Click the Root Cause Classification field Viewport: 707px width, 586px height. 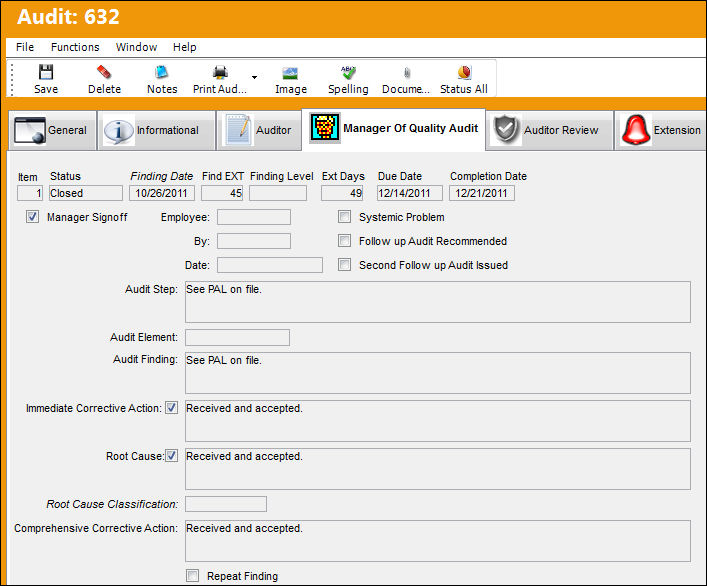point(226,504)
